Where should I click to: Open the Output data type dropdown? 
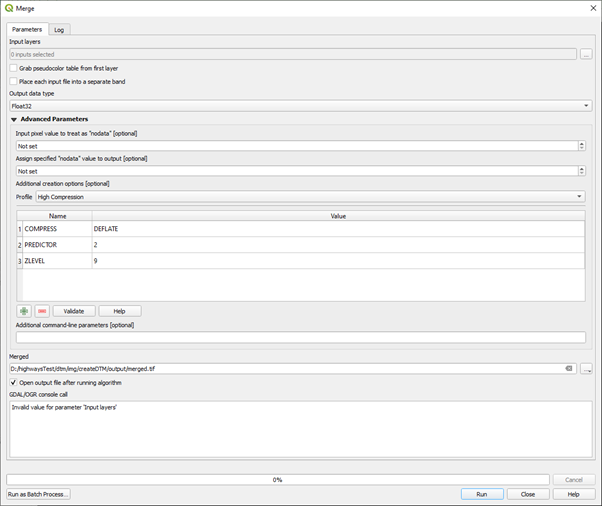click(x=300, y=105)
